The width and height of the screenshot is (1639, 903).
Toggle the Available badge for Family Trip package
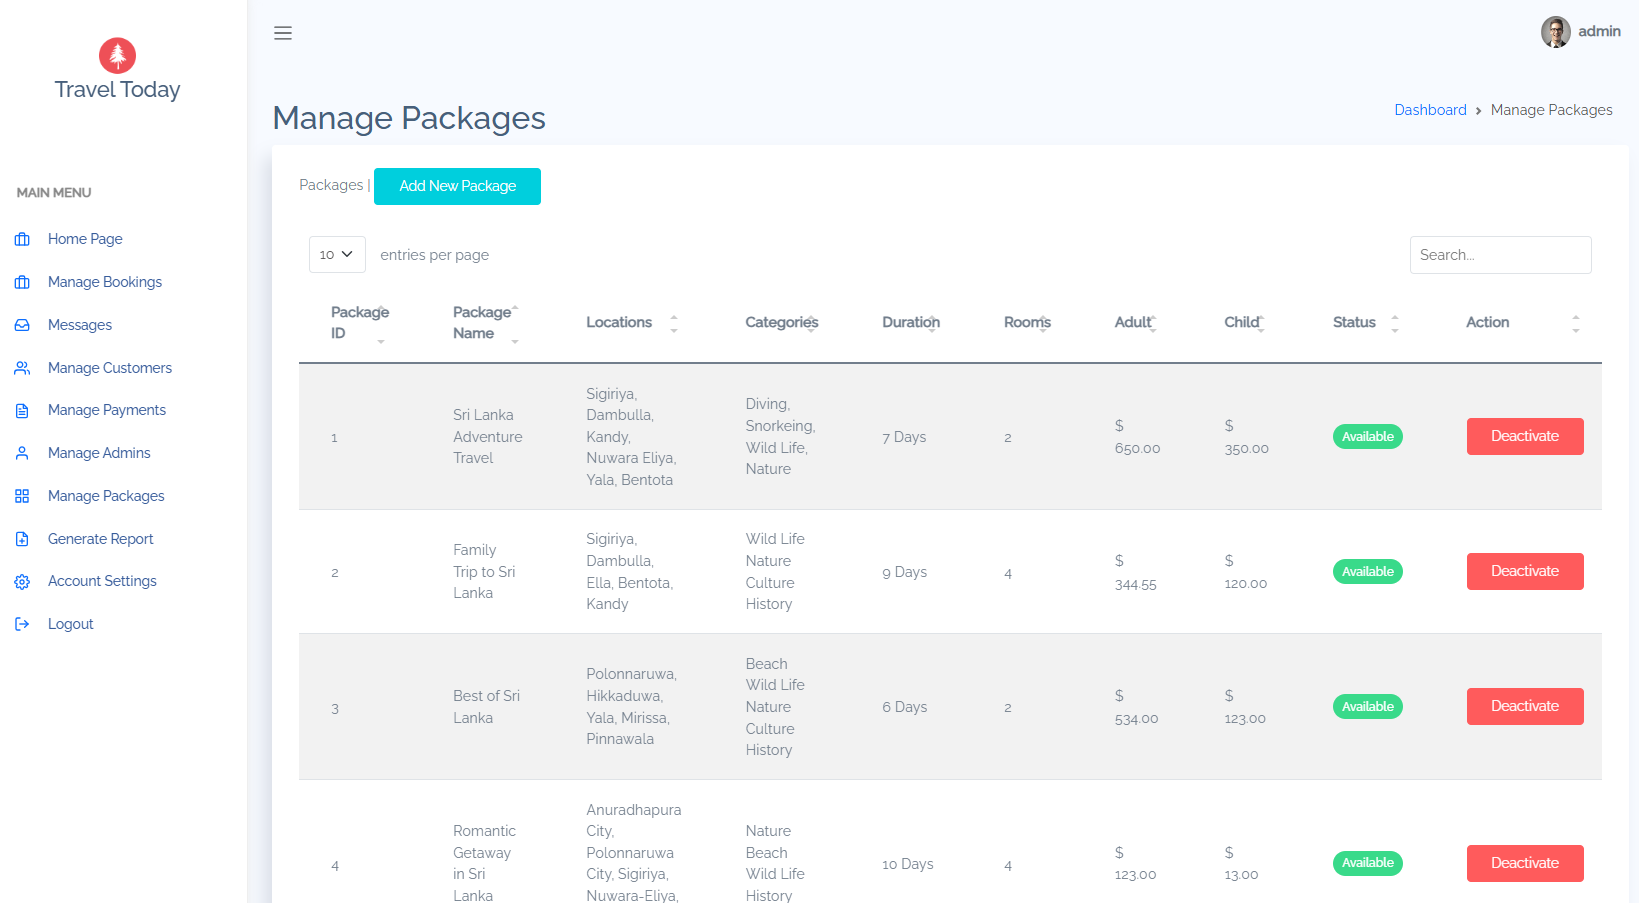[1367, 571]
